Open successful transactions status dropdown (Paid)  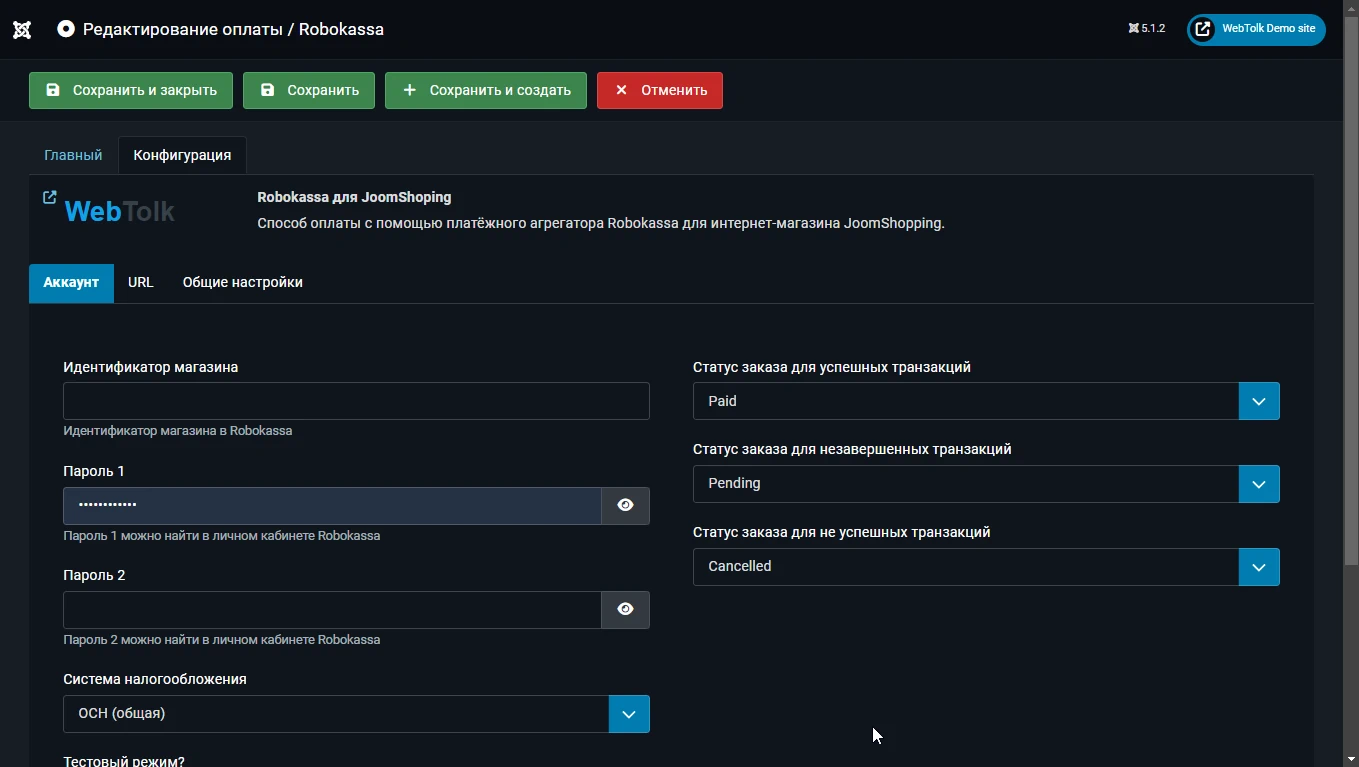[x=986, y=401]
